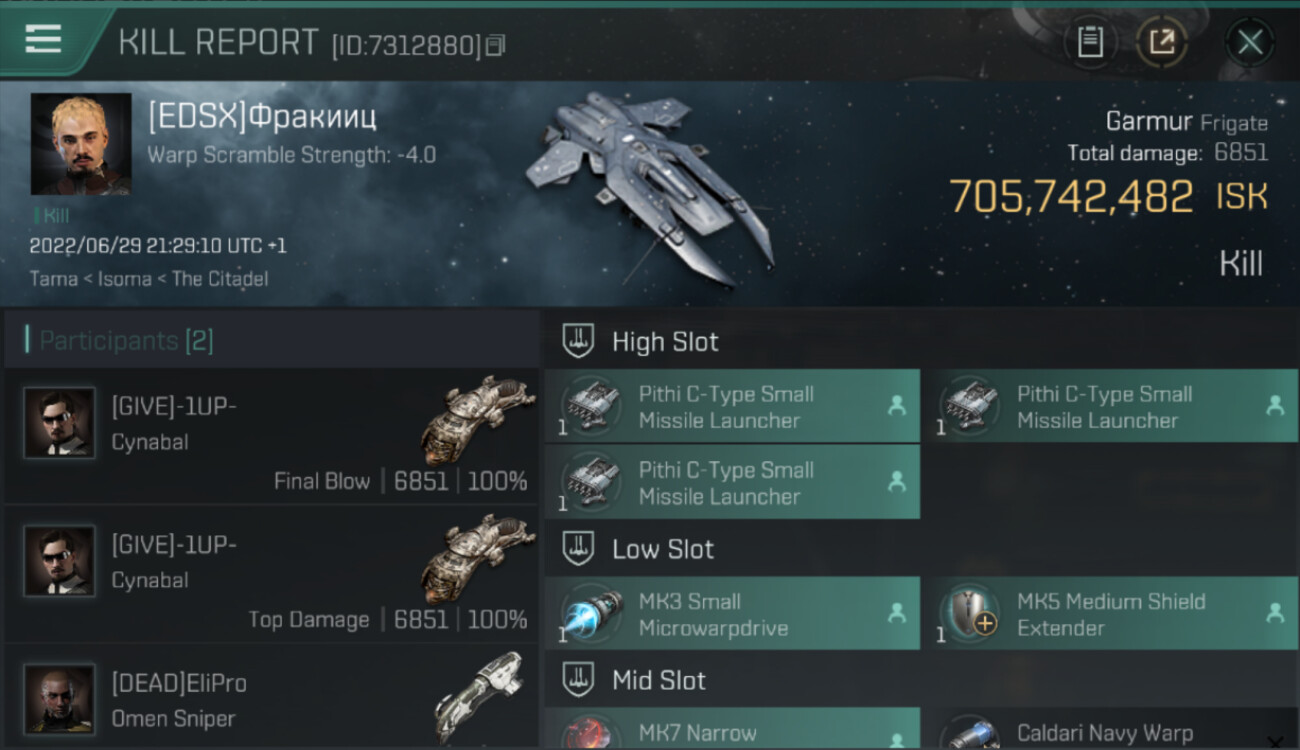Click the Participants [2] header
Viewport: 1300px width, 750px height.
click(126, 341)
